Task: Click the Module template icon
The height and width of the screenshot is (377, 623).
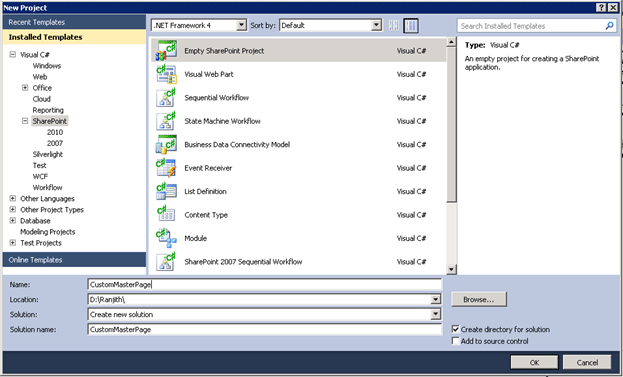Action: pos(166,238)
